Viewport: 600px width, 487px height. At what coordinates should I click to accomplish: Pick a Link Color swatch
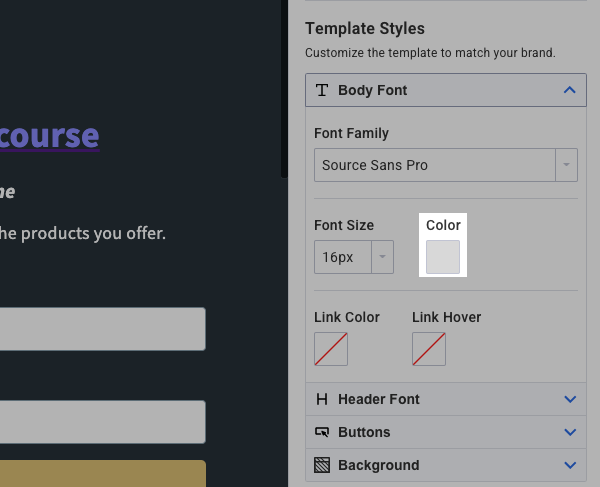pyautogui.click(x=331, y=349)
